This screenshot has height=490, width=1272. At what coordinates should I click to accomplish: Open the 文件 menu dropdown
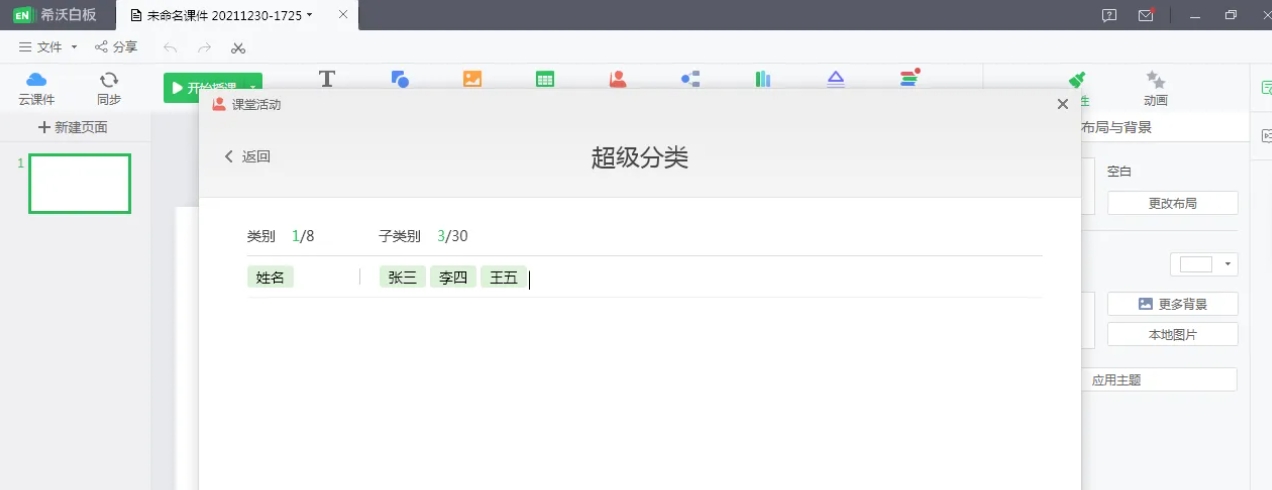[x=48, y=47]
